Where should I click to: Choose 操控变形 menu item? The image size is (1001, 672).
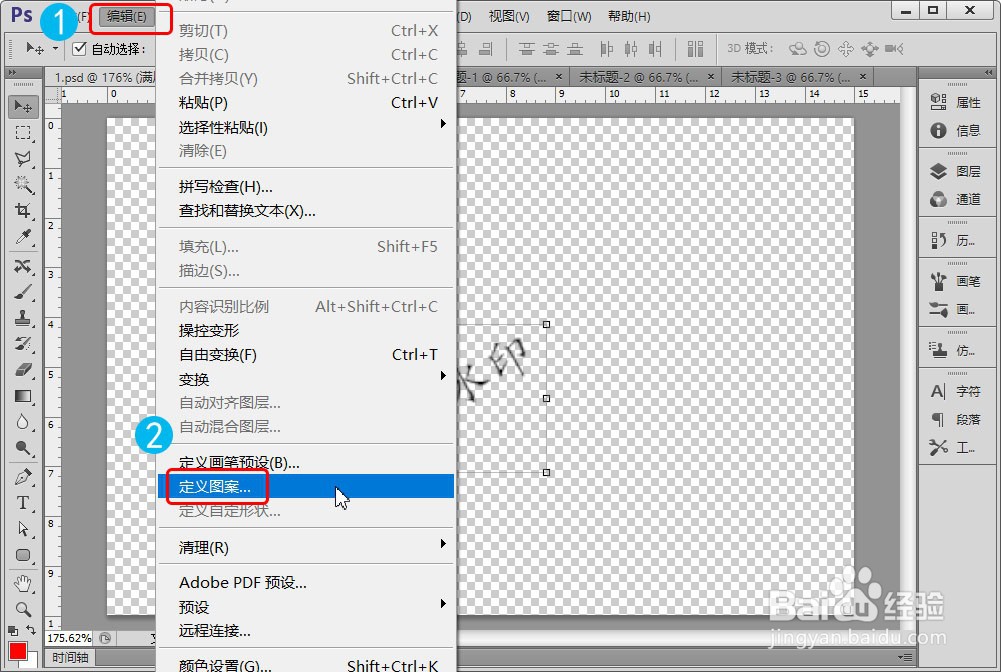[306, 331]
